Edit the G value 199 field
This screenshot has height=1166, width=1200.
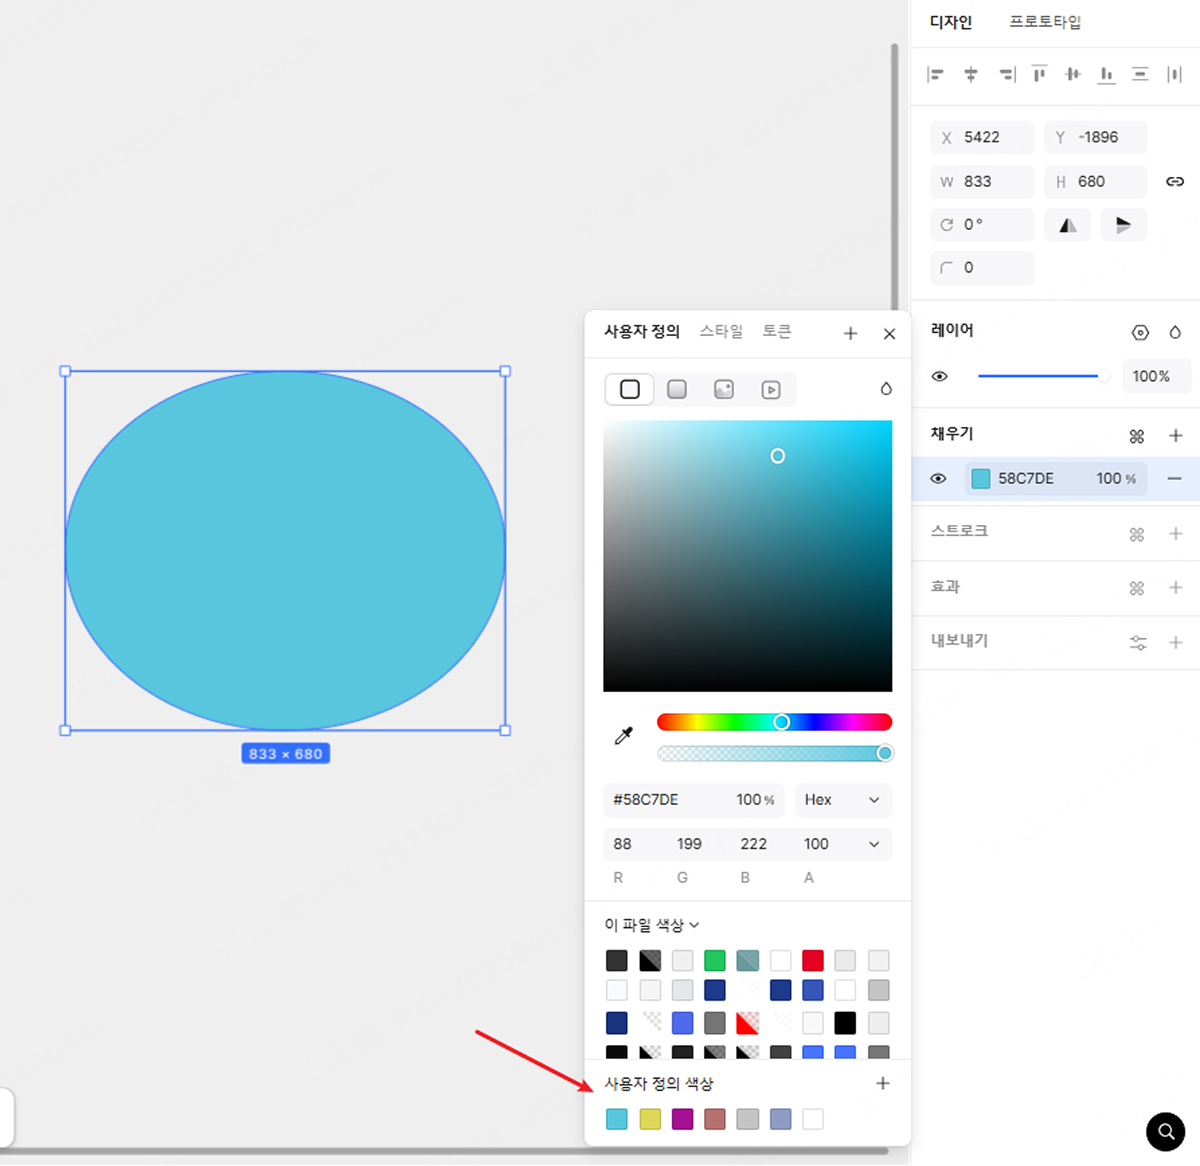pyautogui.click(x=689, y=844)
